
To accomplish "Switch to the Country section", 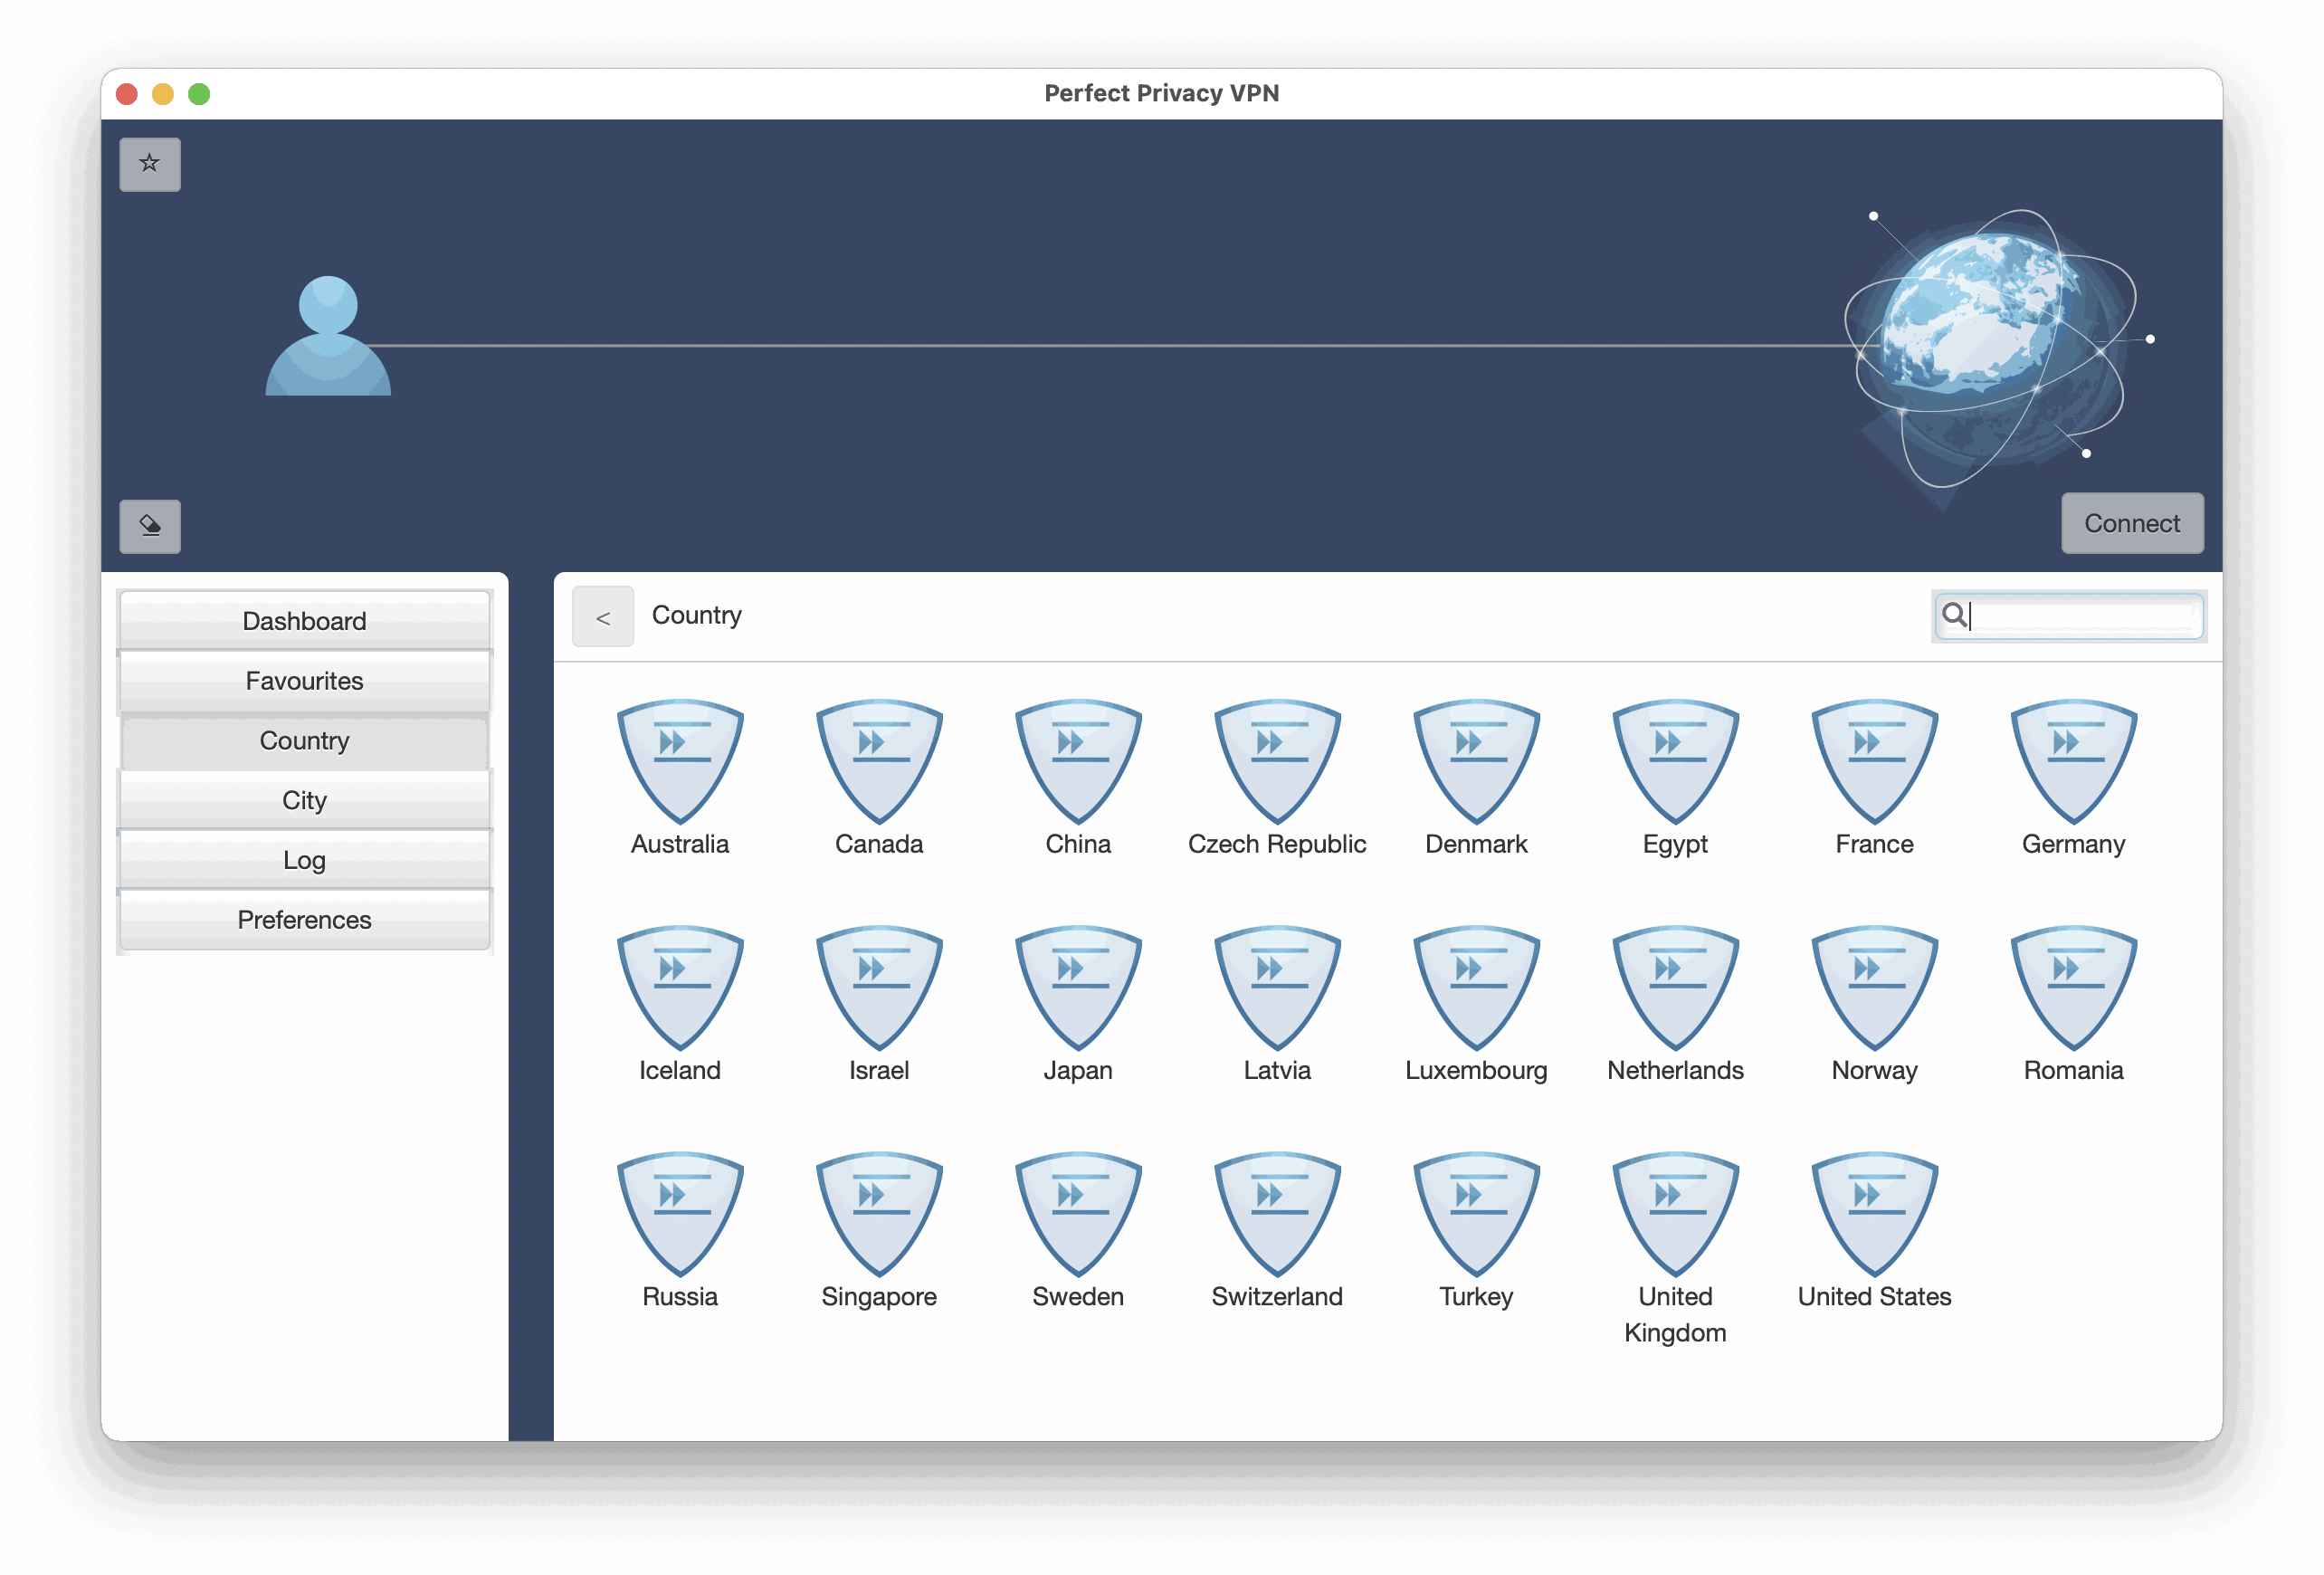I will point(304,741).
